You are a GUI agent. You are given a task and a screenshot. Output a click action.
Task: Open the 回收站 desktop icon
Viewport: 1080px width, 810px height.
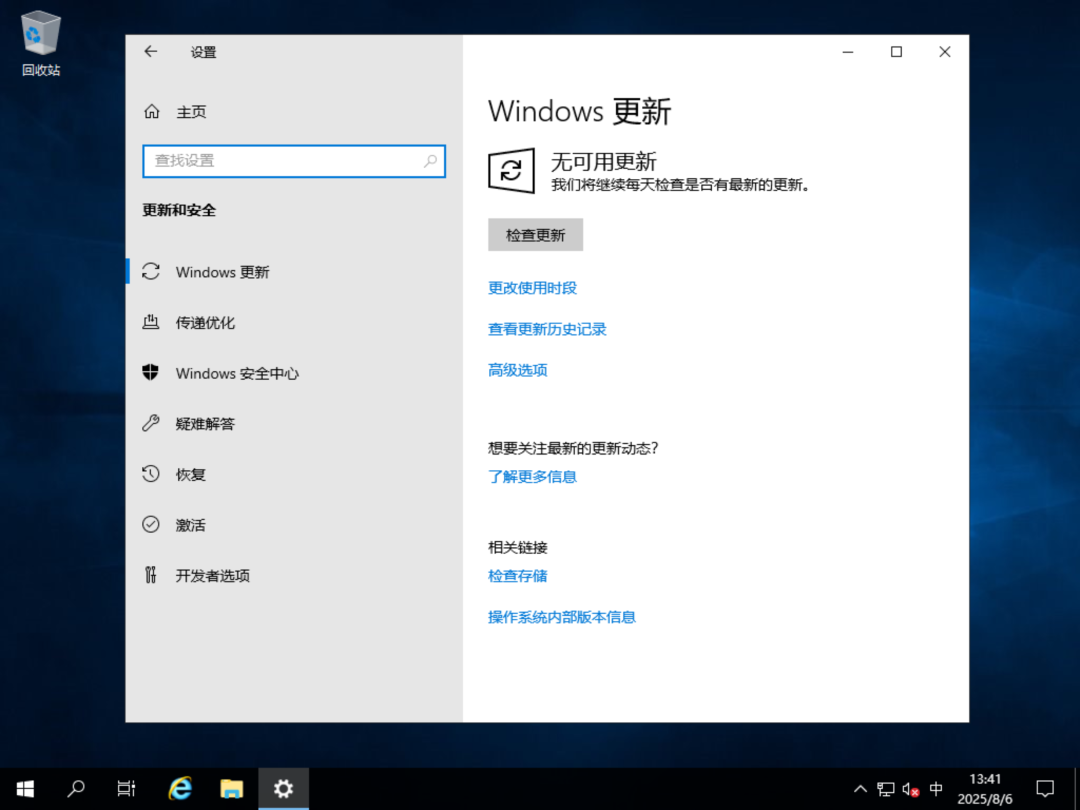41,44
